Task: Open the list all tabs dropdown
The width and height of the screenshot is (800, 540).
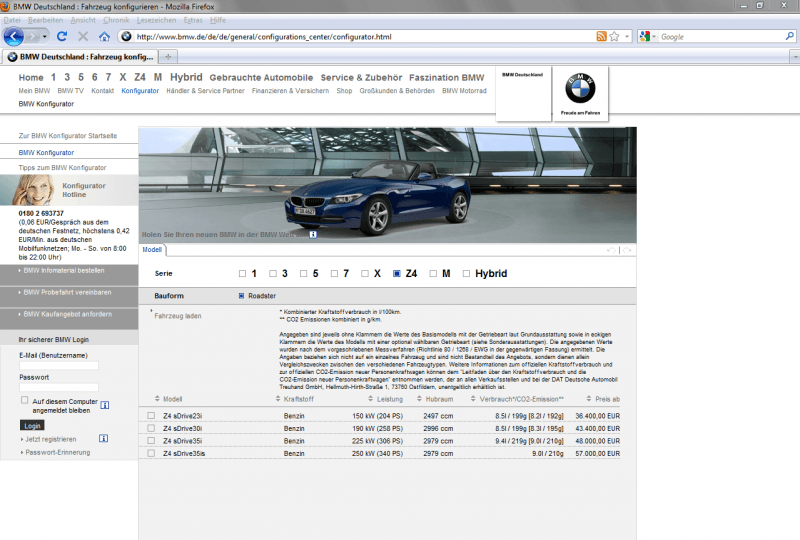Action: tap(794, 57)
